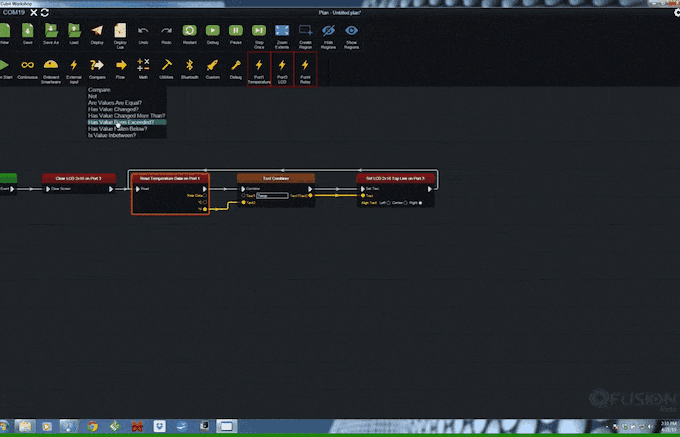The width and height of the screenshot is (680, 437).
Task: Click the Clear LCD node header
Action: point(79,178)
